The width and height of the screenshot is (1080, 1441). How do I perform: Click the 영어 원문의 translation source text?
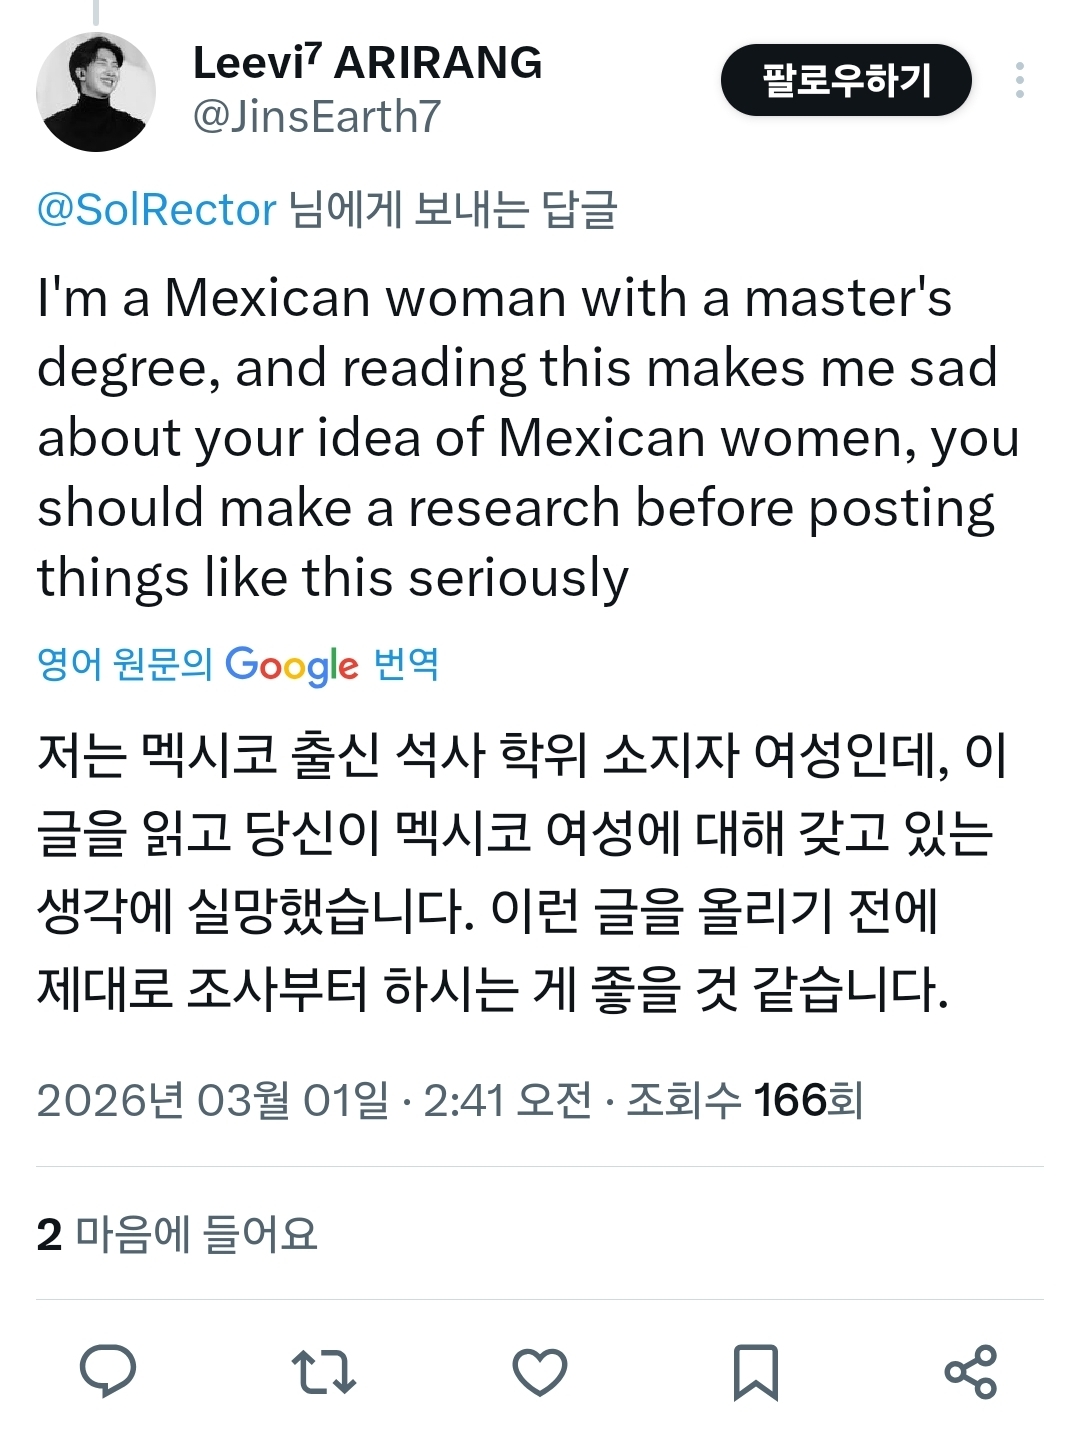tap(124, 663)
